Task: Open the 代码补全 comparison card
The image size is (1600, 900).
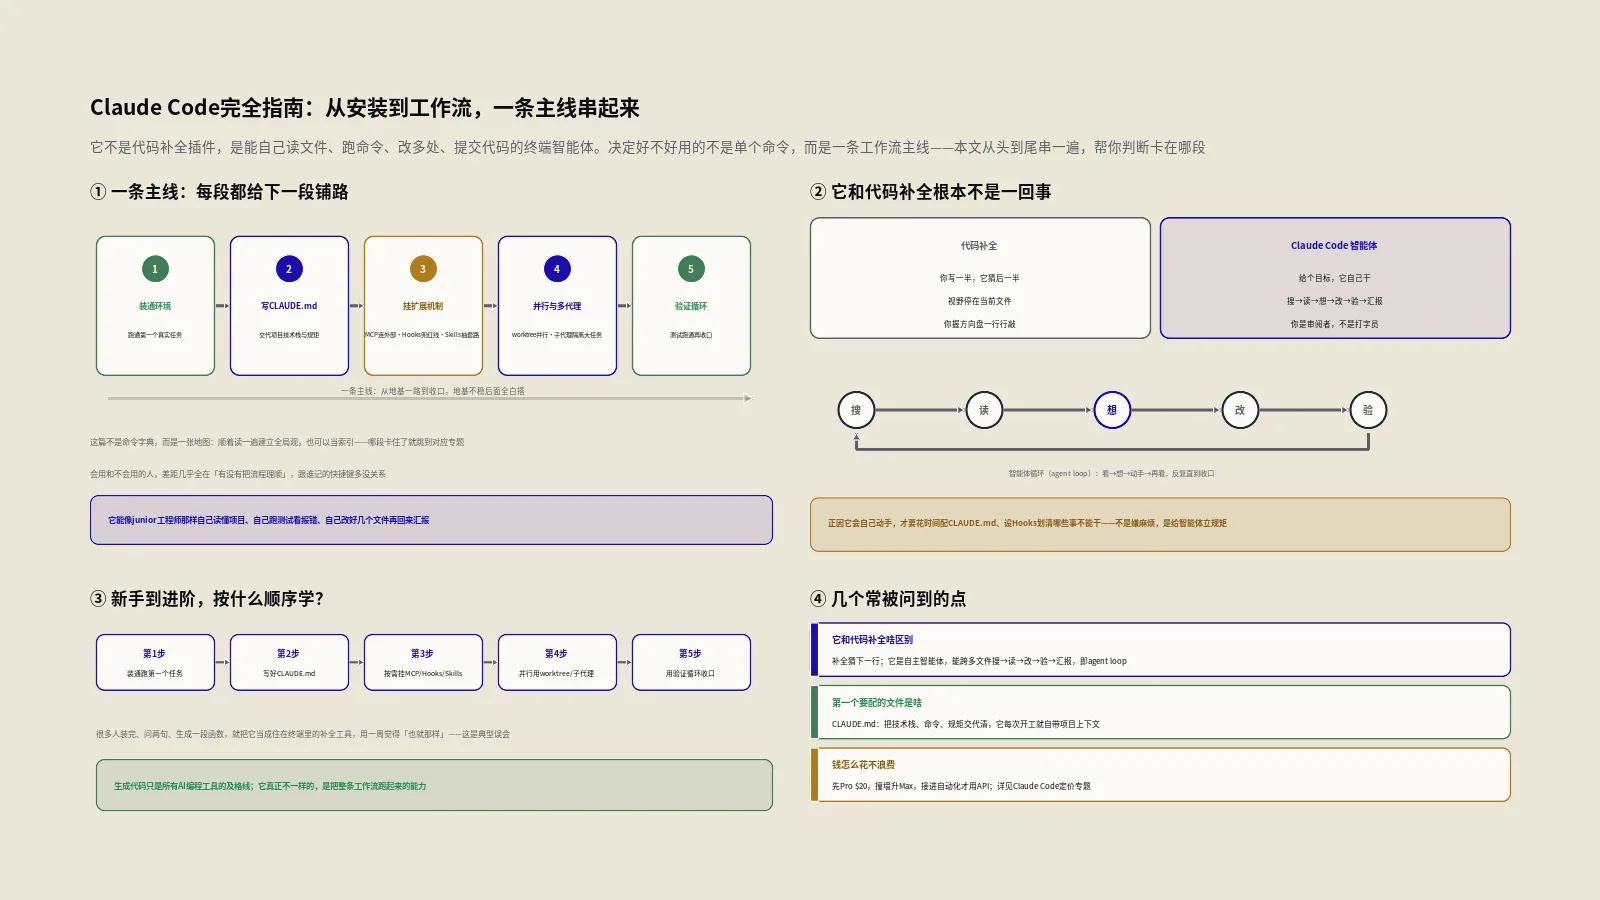Action: [980, 278]
